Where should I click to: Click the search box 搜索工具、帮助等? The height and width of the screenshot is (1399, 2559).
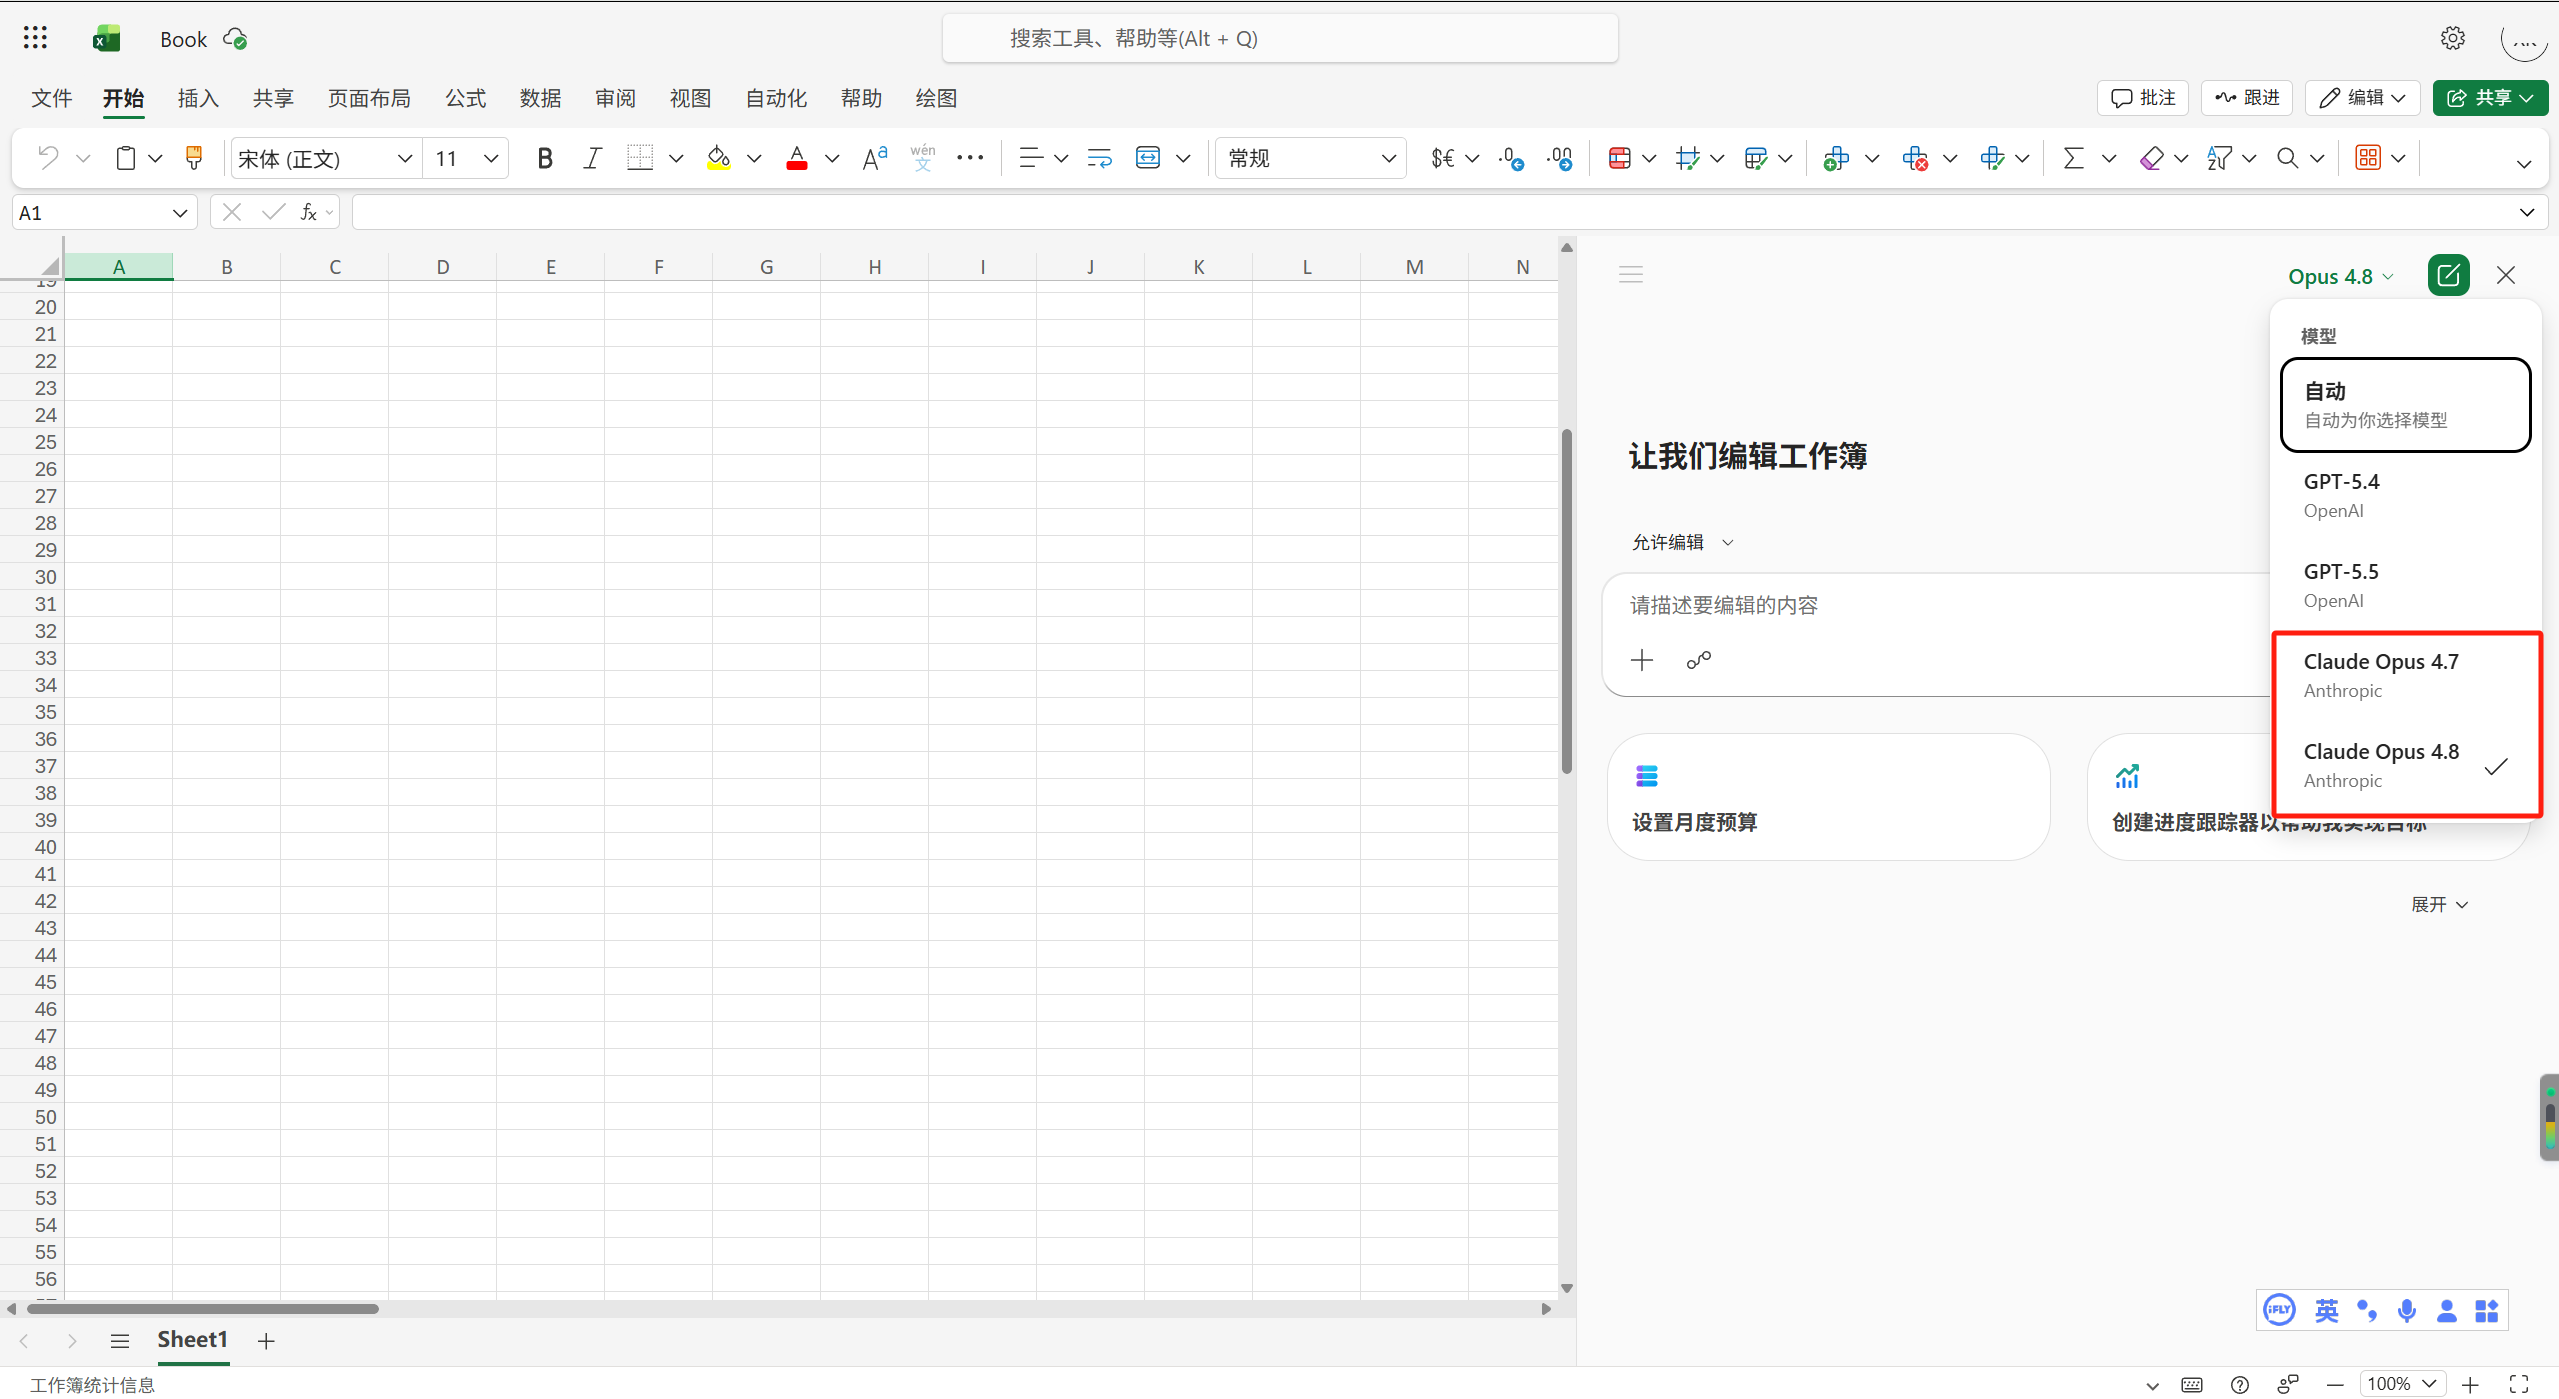(x=1280, y=38)
